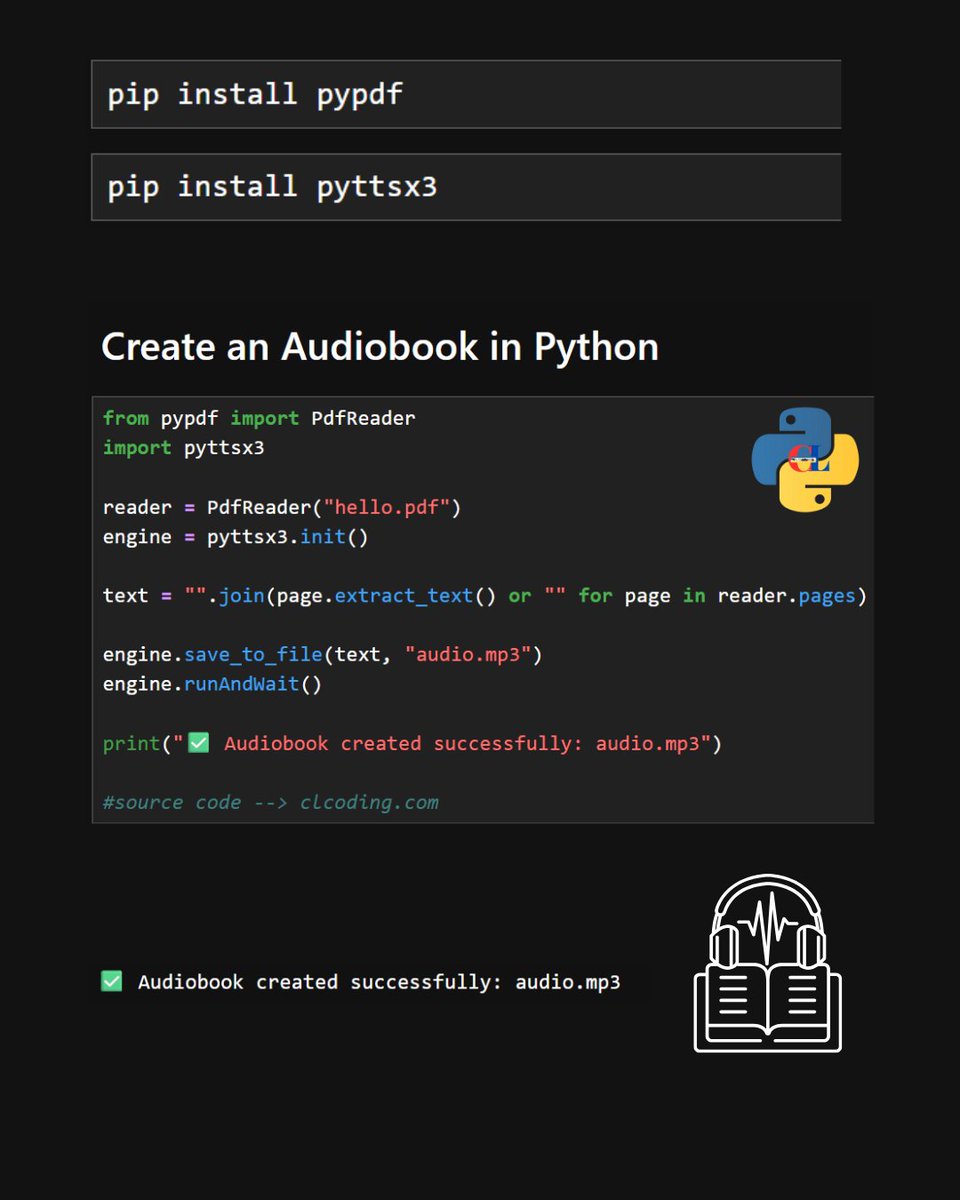Image resolution: width=960 pixels, height=1200 pixels.
Task: Click the 'engine.runAndWait()' code line
Action: [213, 685]
